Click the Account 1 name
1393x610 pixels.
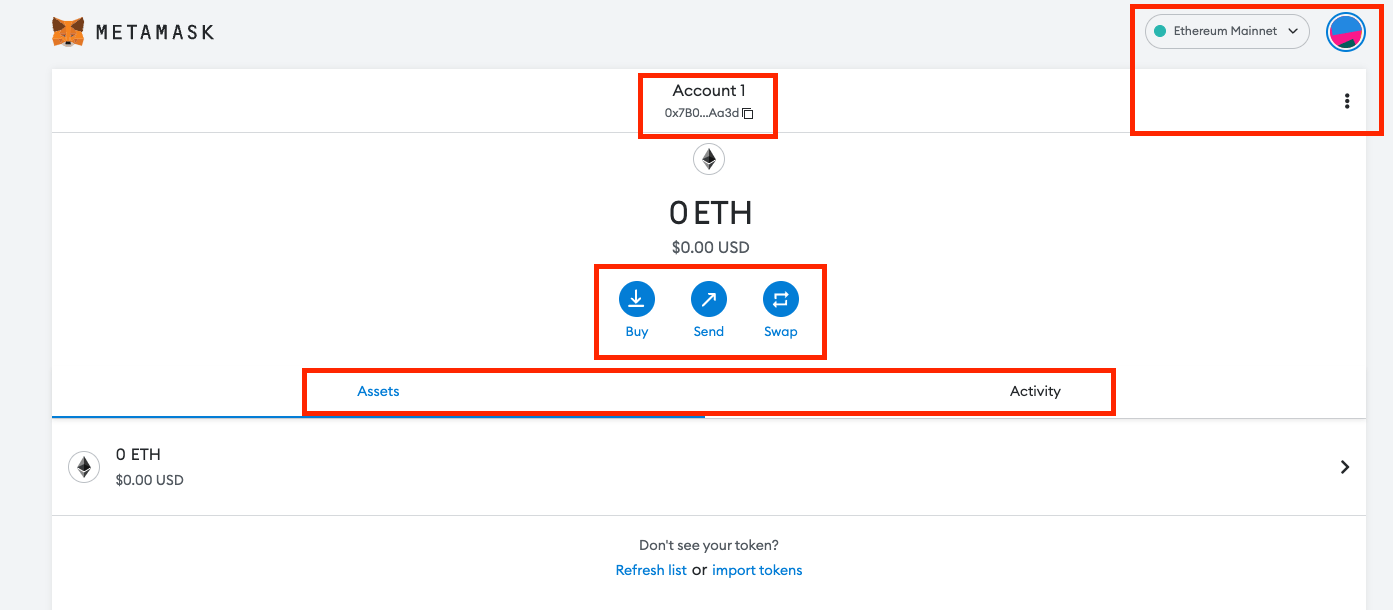(709, 91)
